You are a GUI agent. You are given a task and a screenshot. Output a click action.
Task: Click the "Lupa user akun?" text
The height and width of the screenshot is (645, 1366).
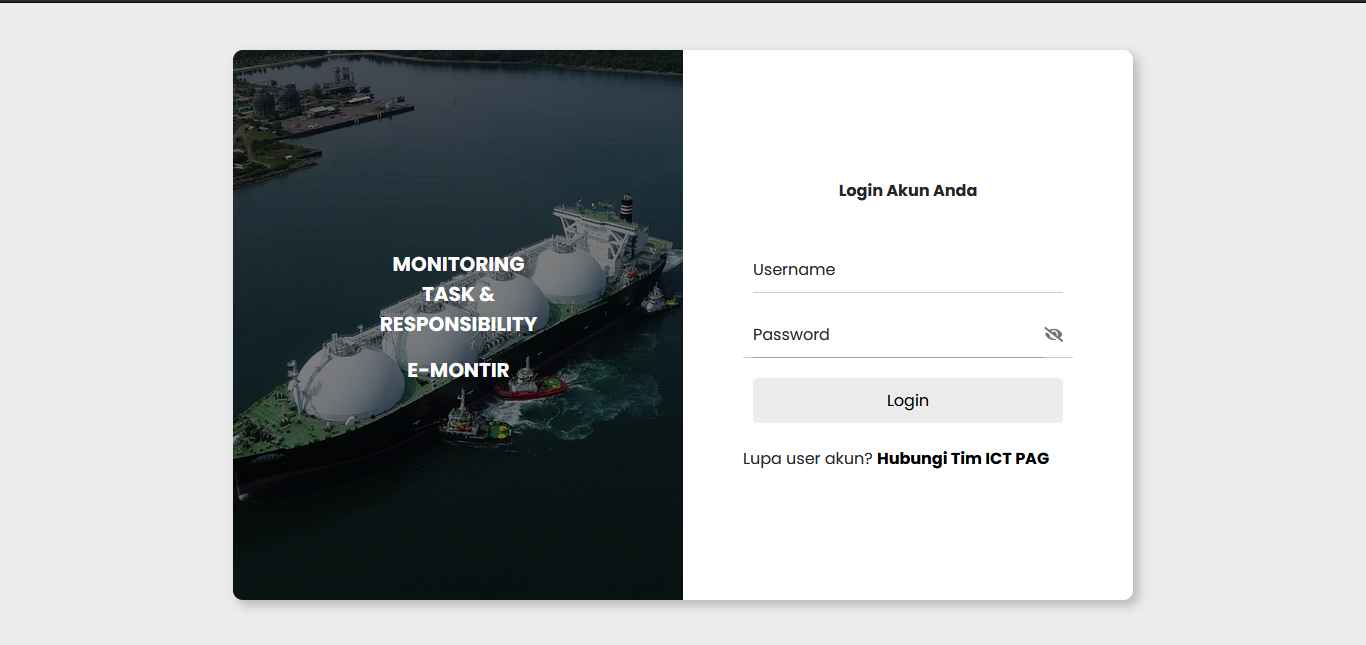click(808, 459)
